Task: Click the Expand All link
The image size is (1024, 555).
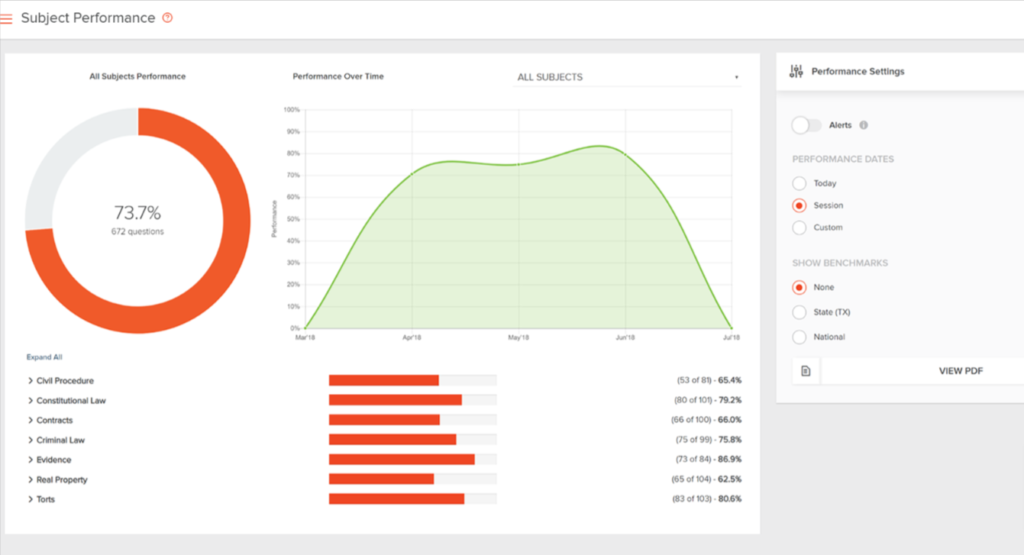Action: tap(44, 357)
